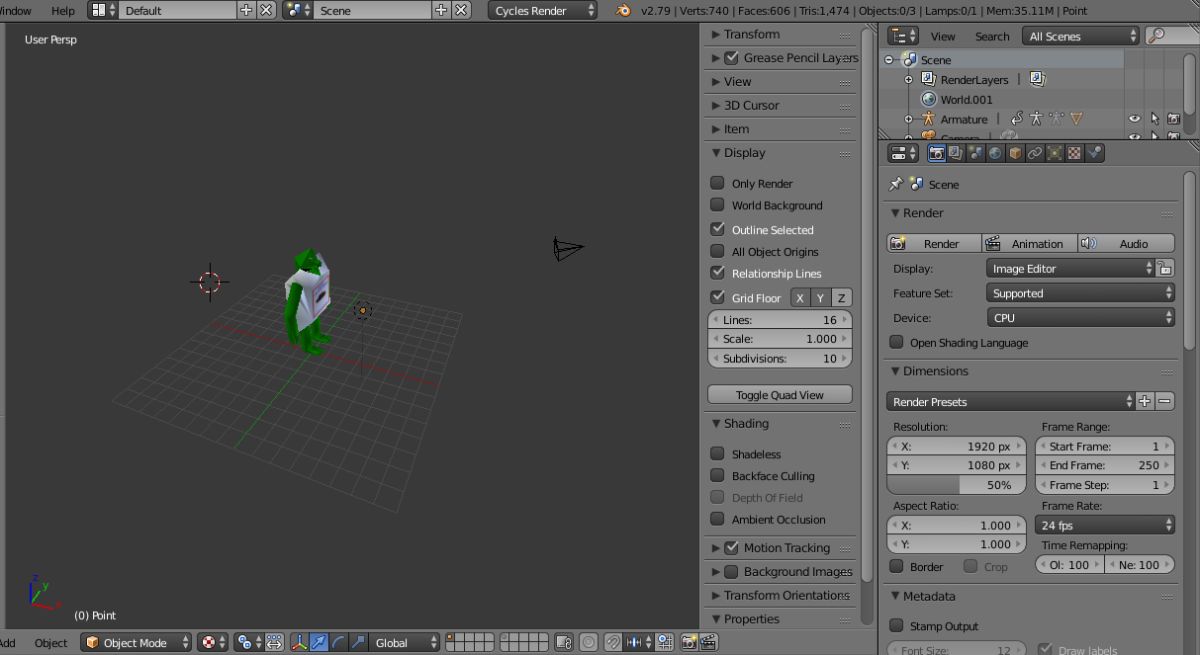Image resolution: width=1200 pixels, height=655 pixels.
Task: Click the manipulate center points icon
Action: (273, 642)
